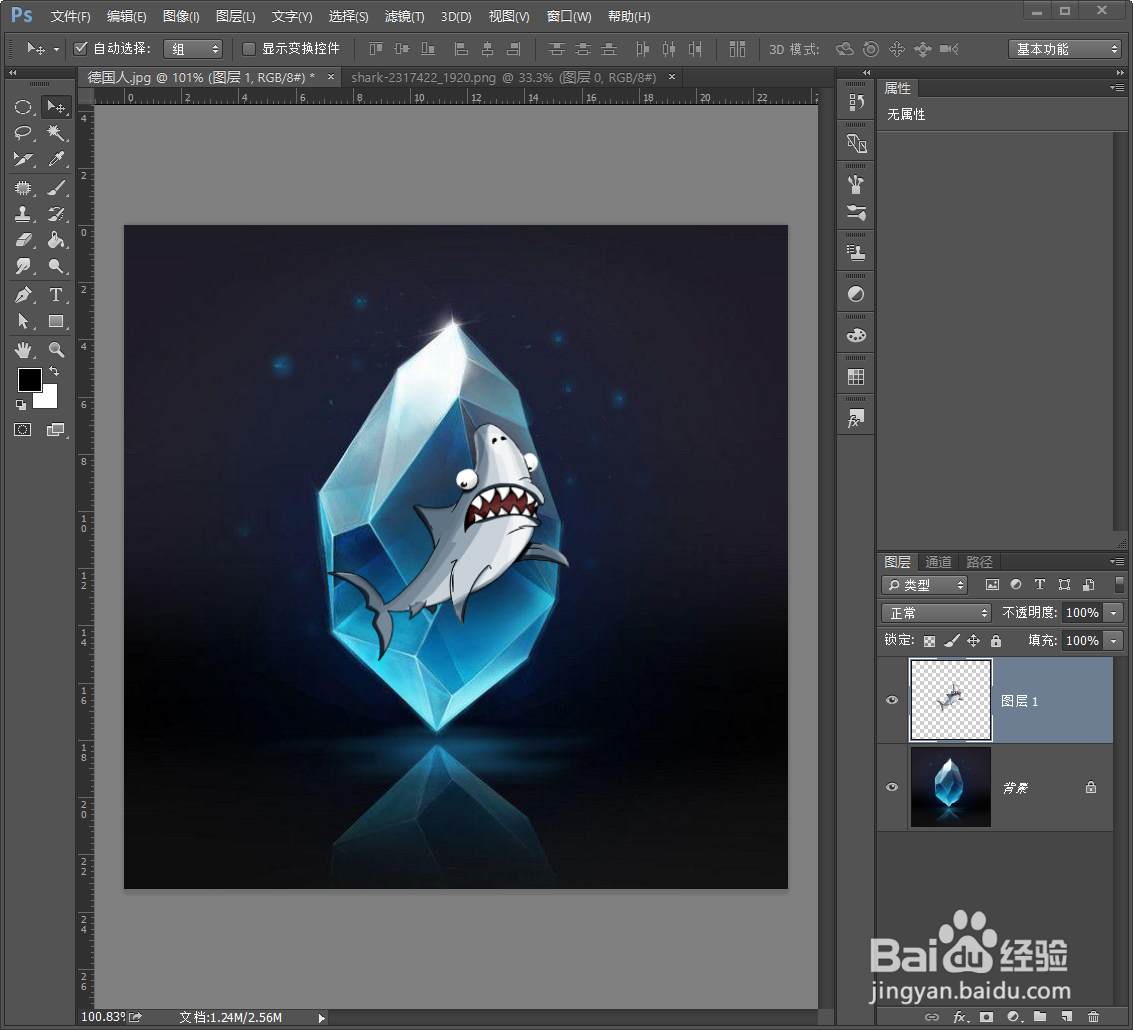Open the layer blend mode 正常 dropdown
The width and height of the screenshot is (1133, 1030).
[x=936, y=613]
